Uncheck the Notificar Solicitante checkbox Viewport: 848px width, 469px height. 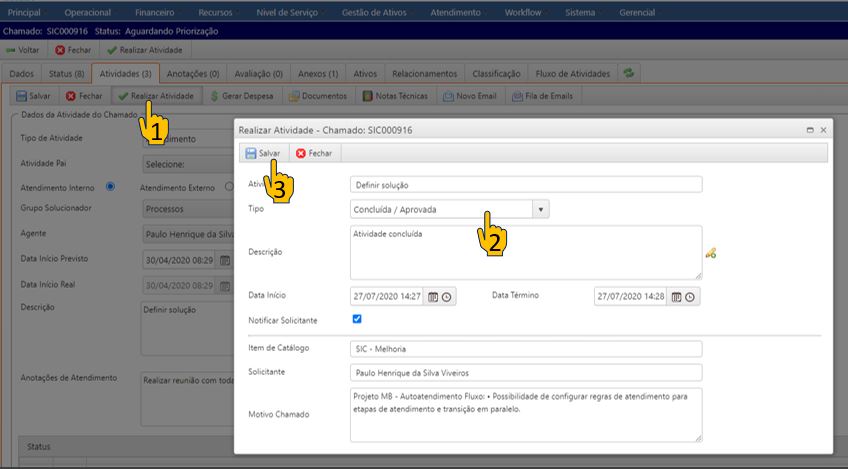(357, 319)
